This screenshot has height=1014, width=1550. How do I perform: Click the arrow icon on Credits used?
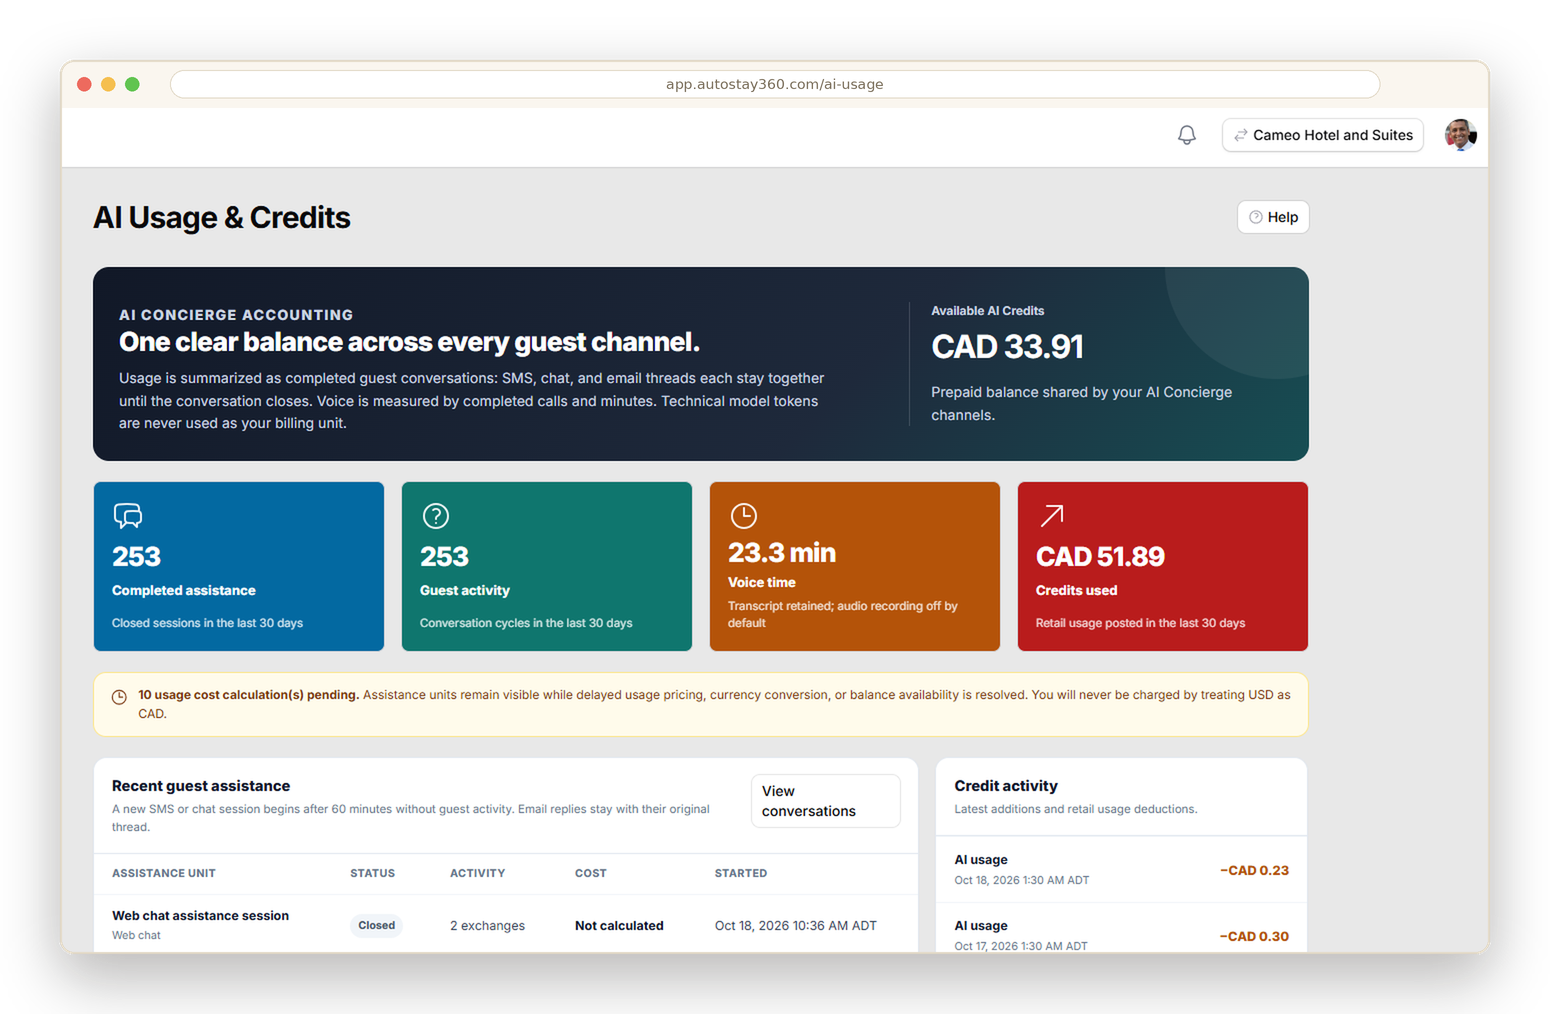click(1052, 515)
